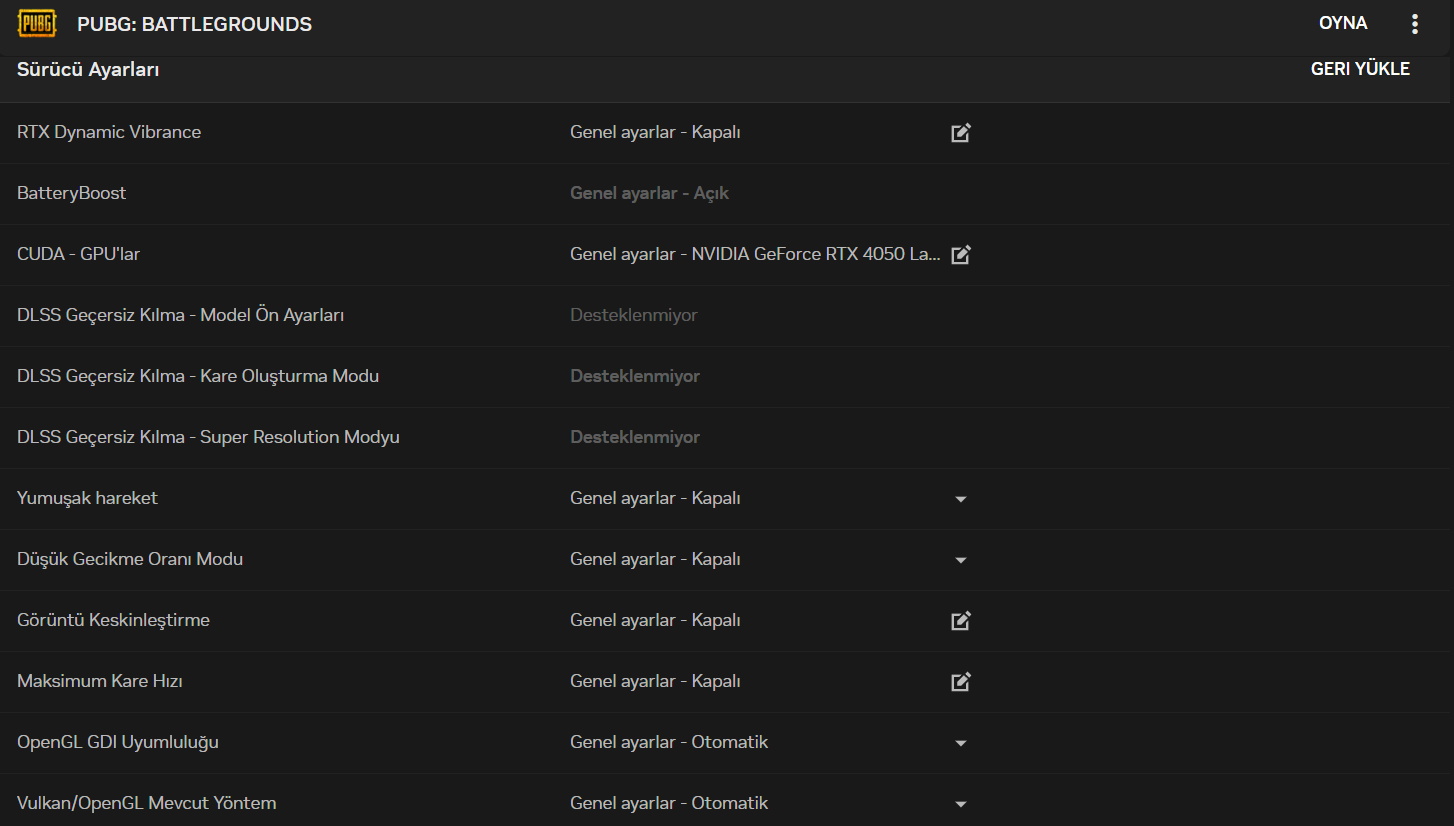Click Desteklenmiyor in the Model Ön Ayarları row
Screen dimensions: 1454x826
[634, 315]
